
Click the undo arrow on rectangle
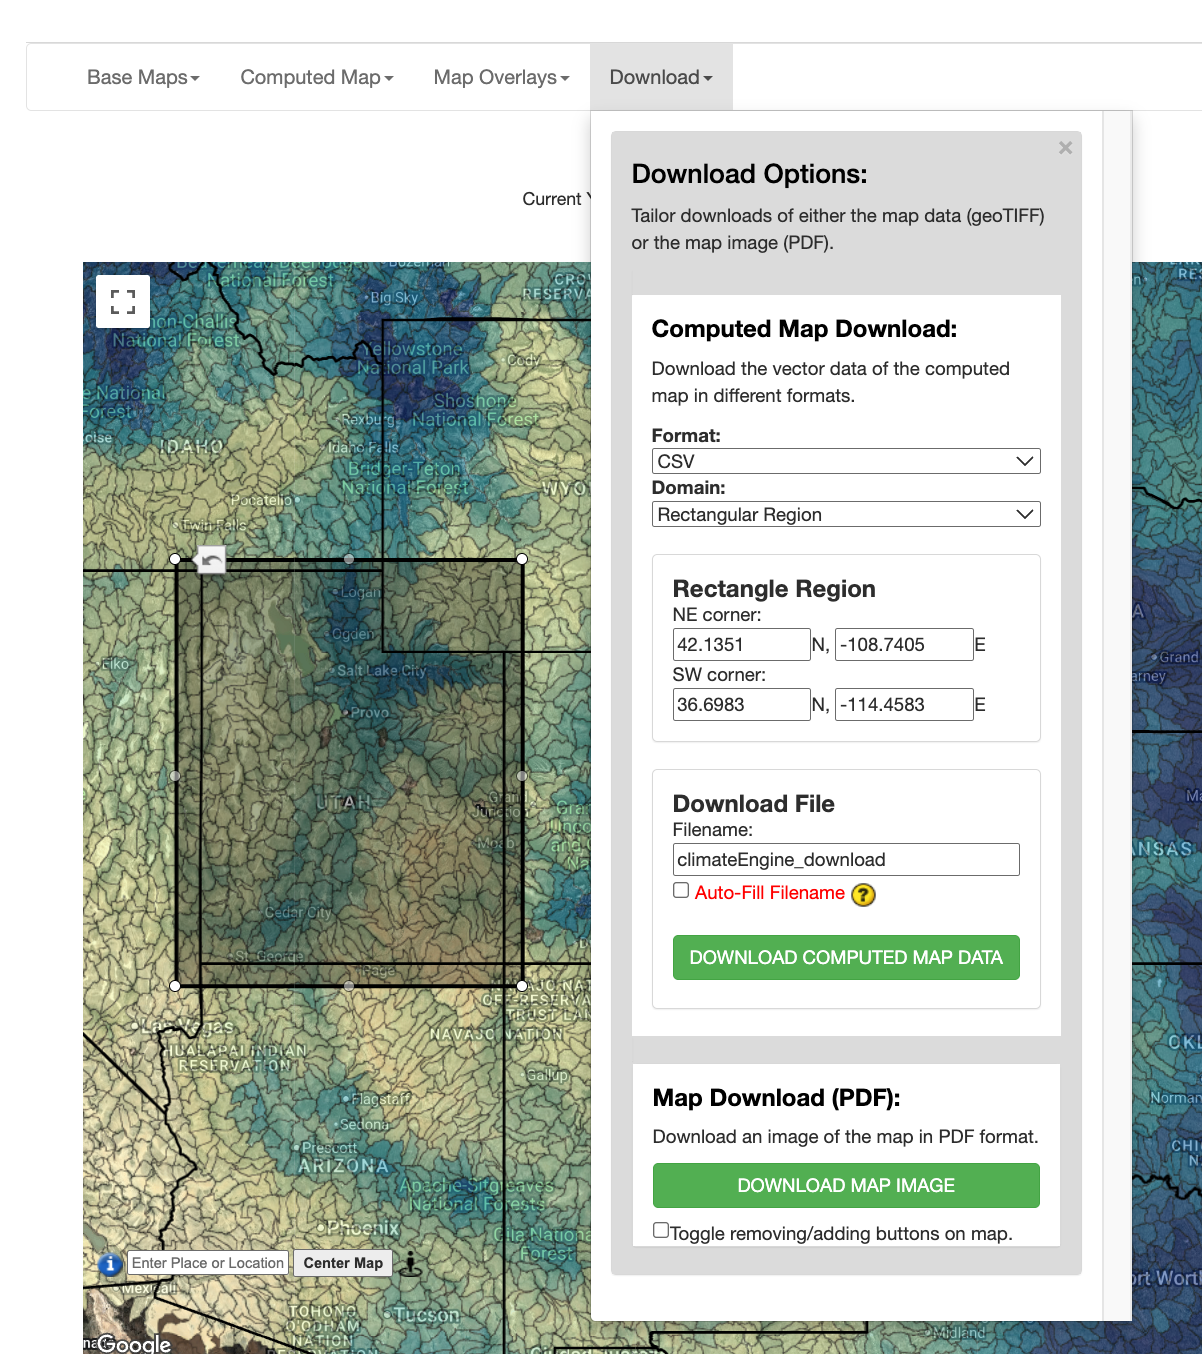coord(211,560)
